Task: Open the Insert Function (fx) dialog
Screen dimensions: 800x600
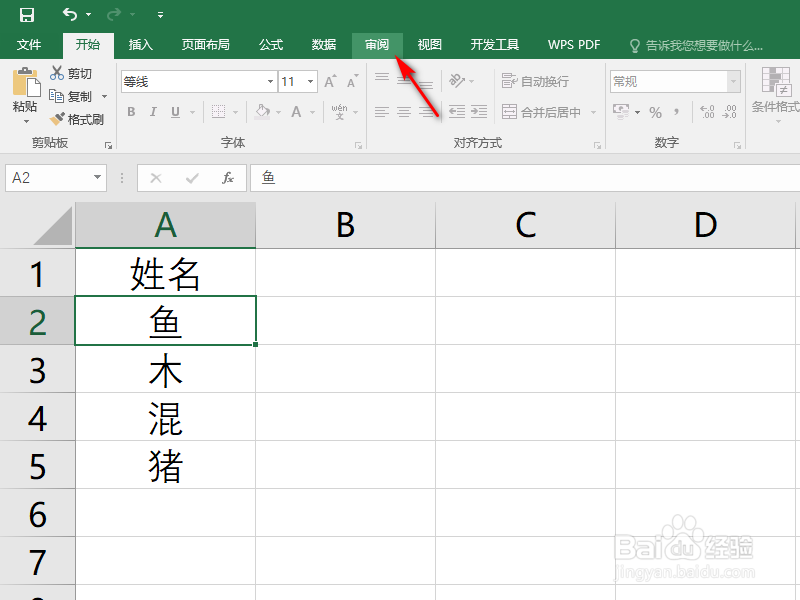Action: coord(228,178)
